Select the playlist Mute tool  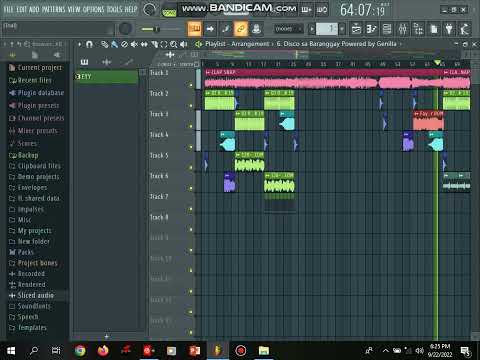134,44
